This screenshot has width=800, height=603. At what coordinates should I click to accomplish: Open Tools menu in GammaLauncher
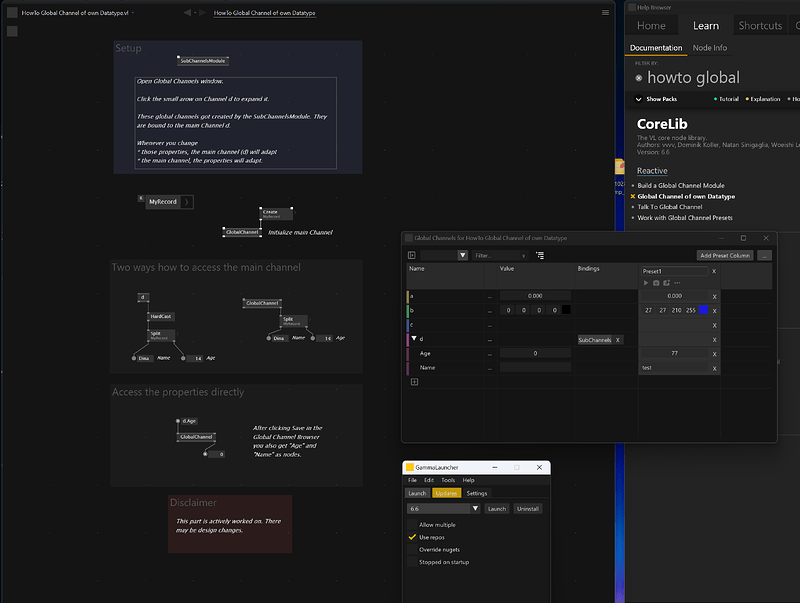pyautogui.click(x=448, y=480)
